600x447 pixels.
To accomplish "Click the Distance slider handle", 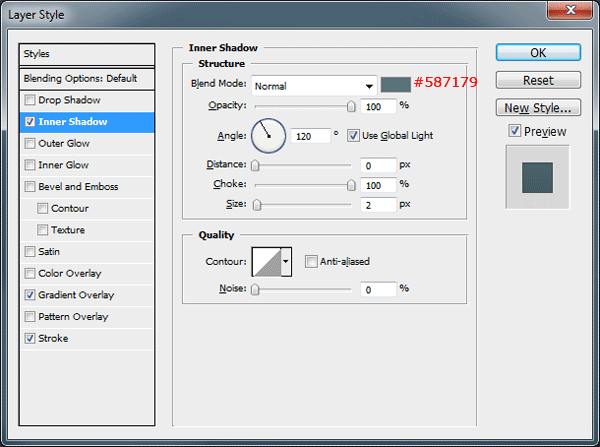I will 255,165.
